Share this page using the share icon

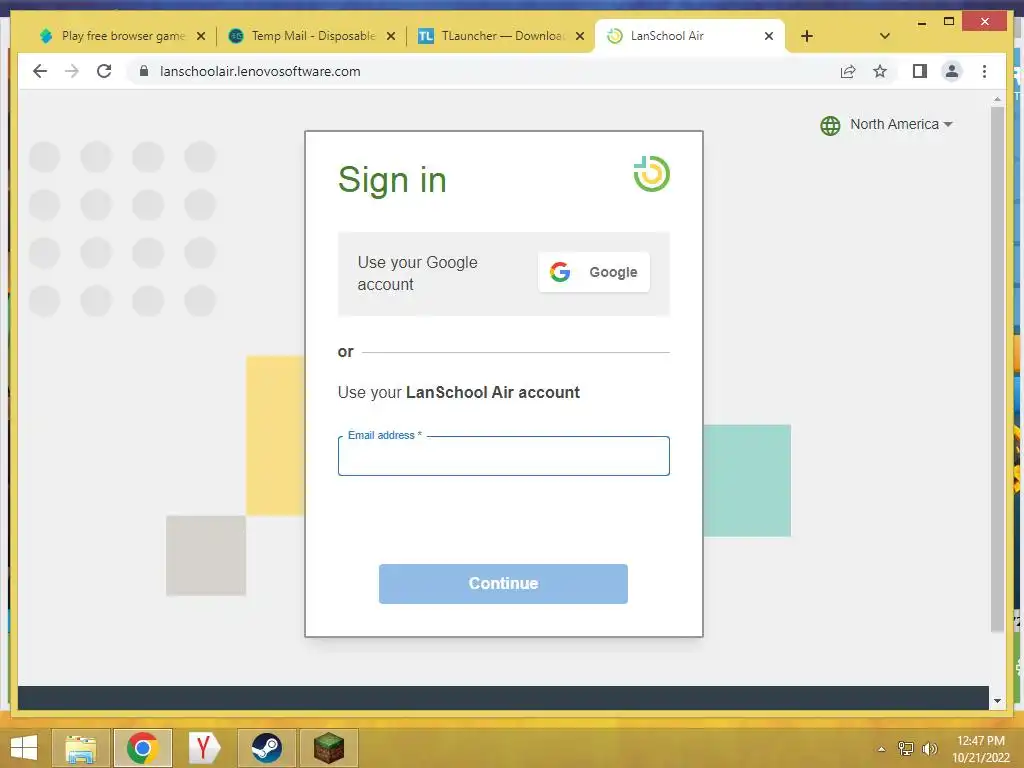tap(848, 71)
